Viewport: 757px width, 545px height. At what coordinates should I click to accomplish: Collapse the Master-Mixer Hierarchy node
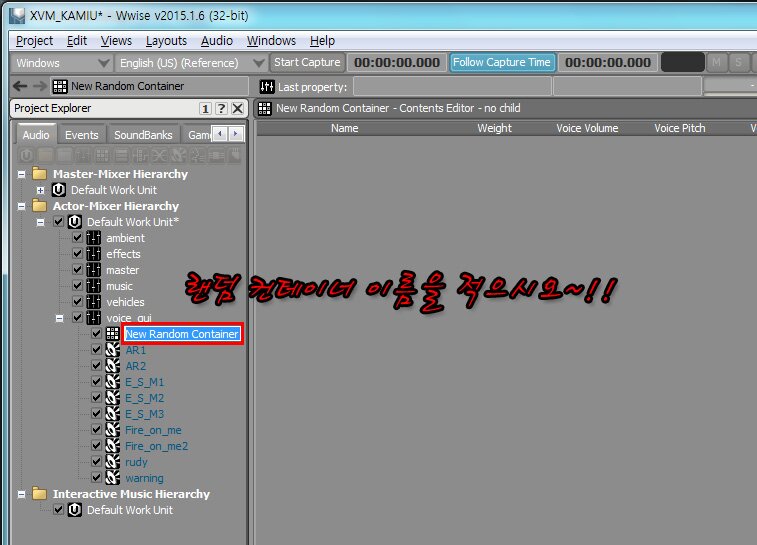tap(21, 174)
